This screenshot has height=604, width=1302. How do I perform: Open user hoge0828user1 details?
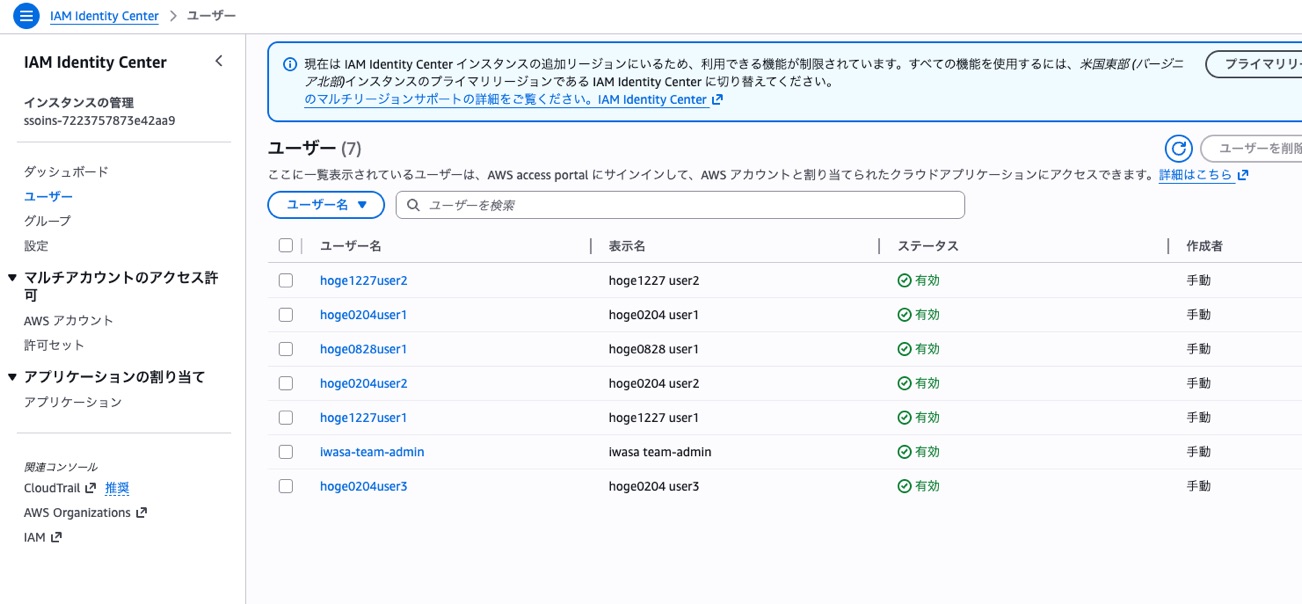pos(362,348)
